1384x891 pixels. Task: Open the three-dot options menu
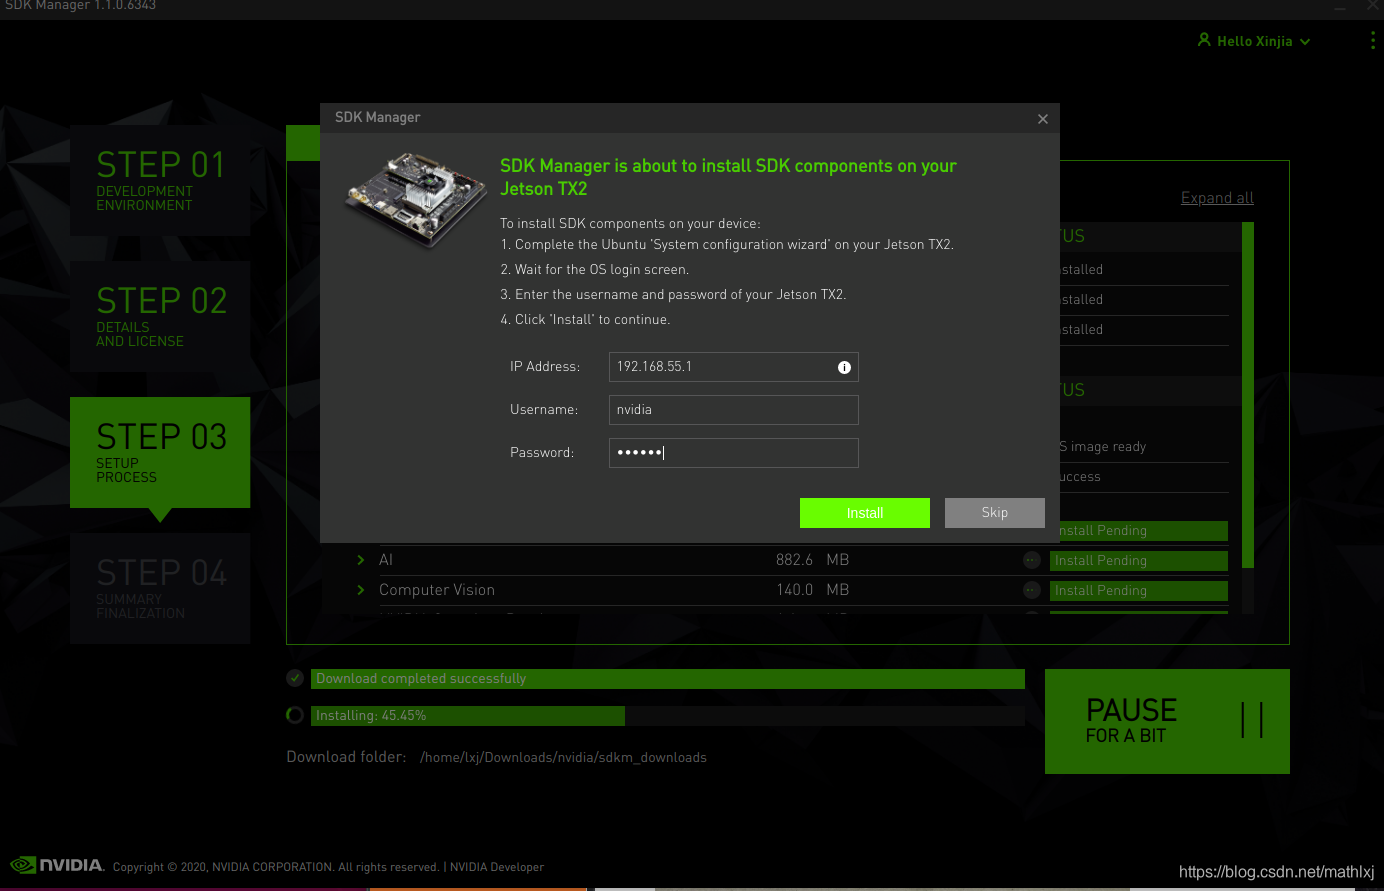1373,41
